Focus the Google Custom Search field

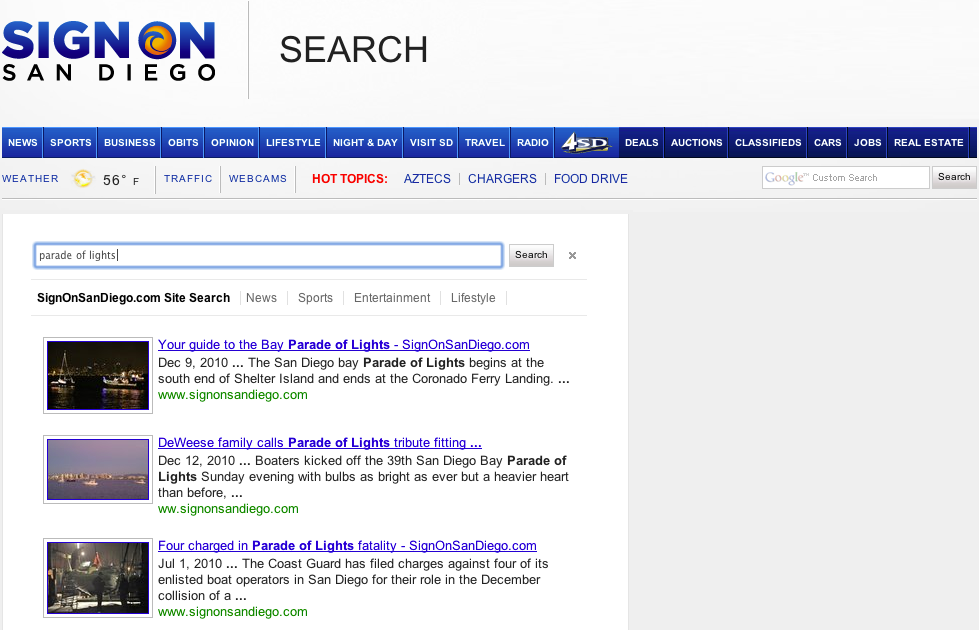coord(845,178)
